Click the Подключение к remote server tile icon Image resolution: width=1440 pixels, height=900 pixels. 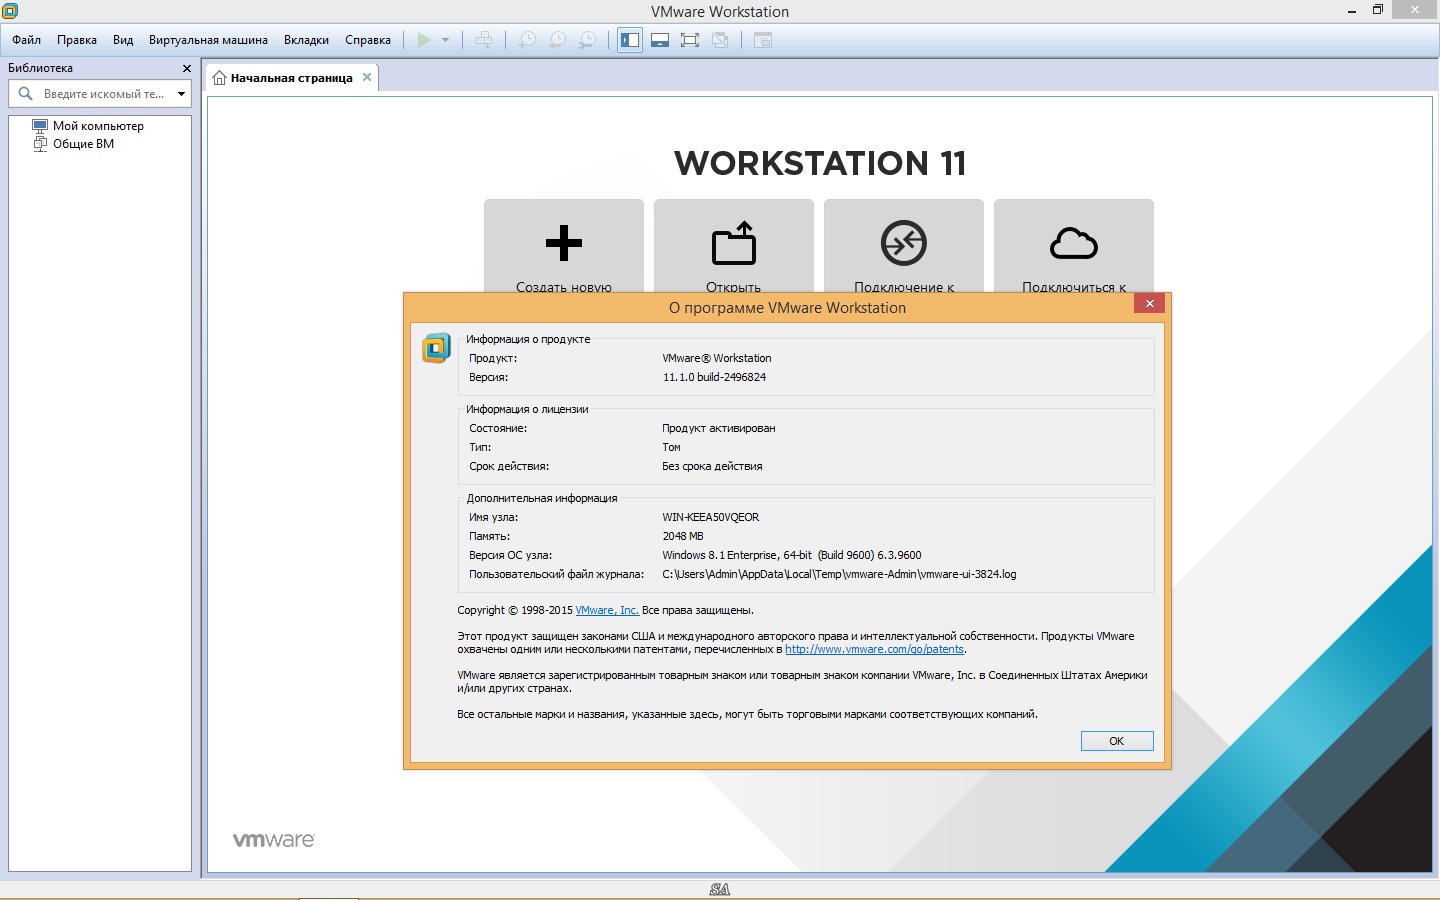[x=904, y=243]
